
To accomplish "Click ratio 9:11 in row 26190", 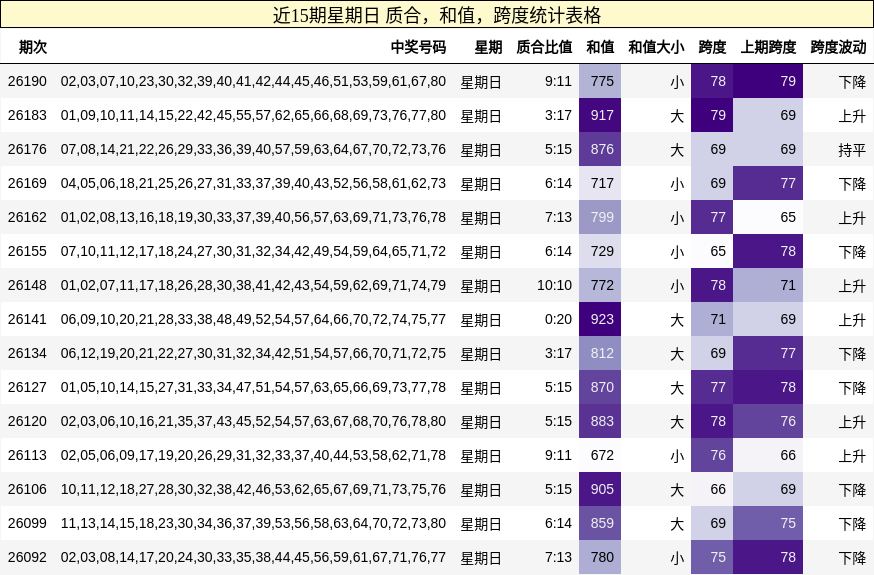I will pos(559,81).
